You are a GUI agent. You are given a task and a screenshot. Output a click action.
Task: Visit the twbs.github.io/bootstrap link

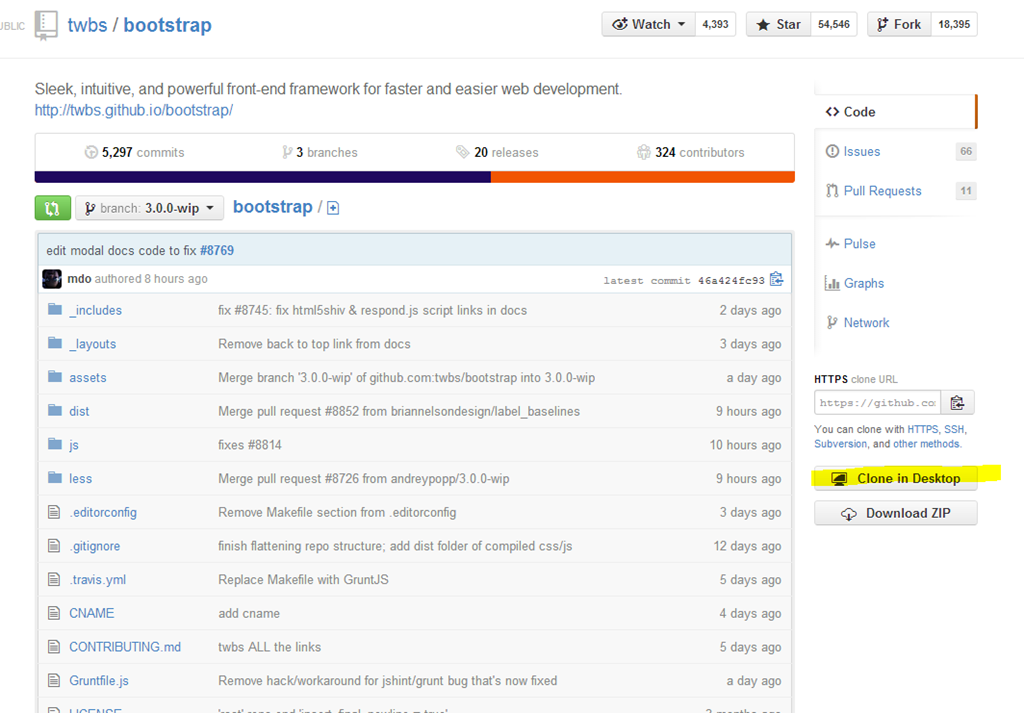(x=134, y=110)
